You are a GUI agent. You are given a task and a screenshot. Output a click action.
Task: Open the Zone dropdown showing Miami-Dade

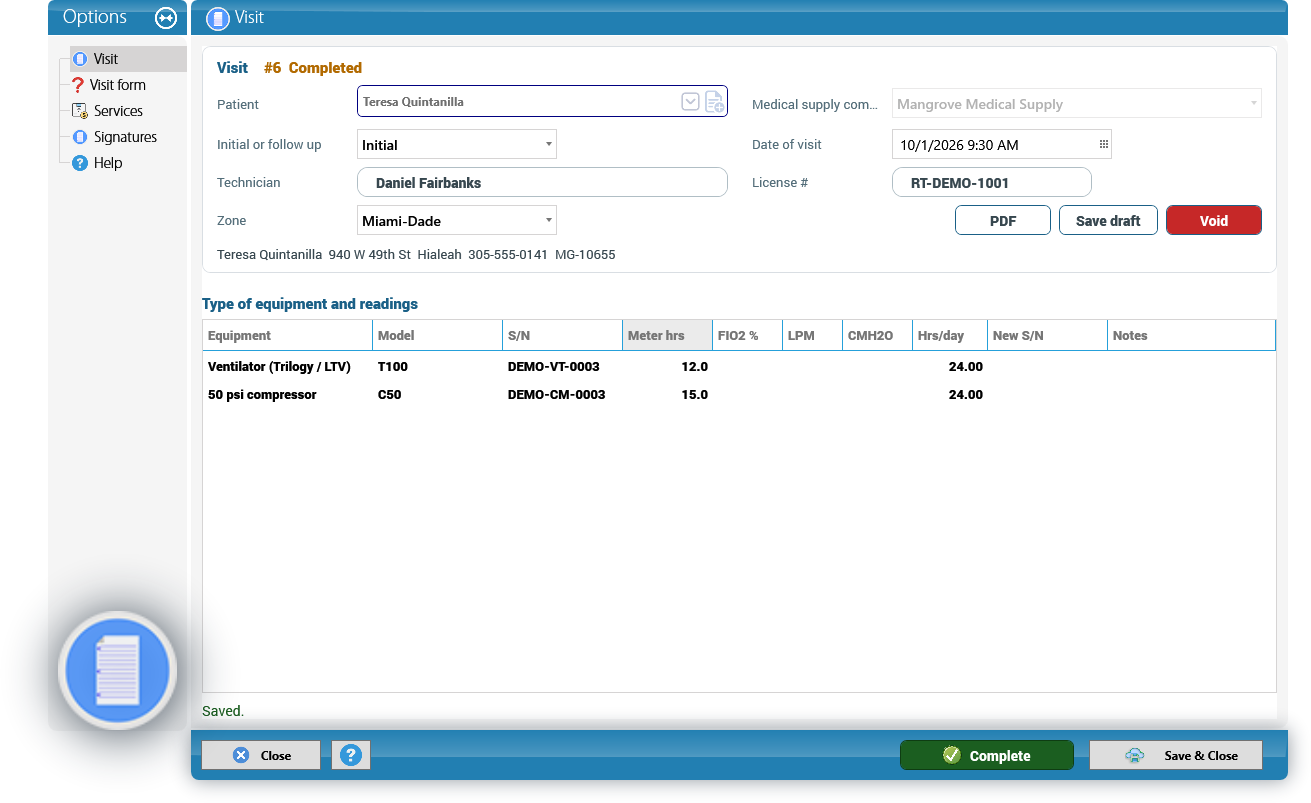[457, 221]
